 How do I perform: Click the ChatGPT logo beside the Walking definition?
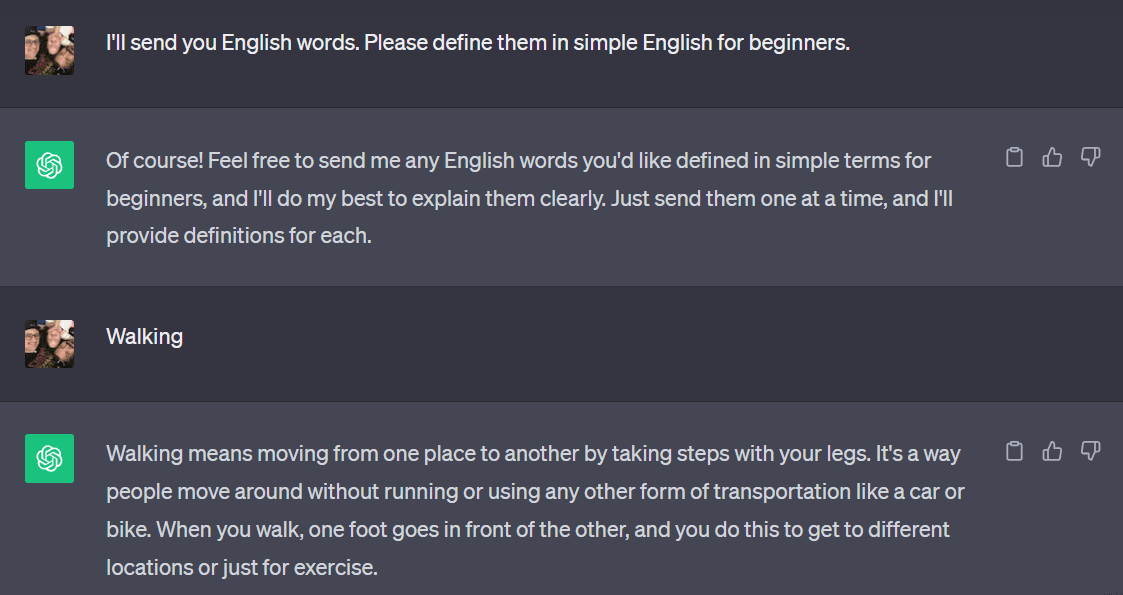click(49, 458)
